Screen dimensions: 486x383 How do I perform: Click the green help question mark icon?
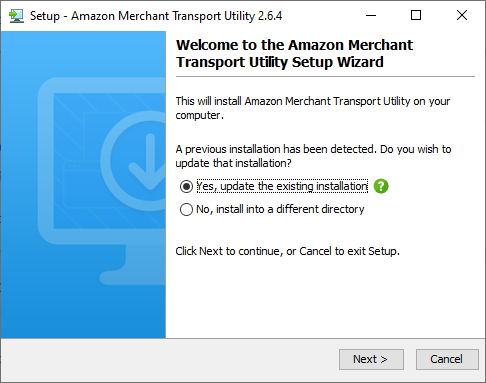[x=381, y=186]
